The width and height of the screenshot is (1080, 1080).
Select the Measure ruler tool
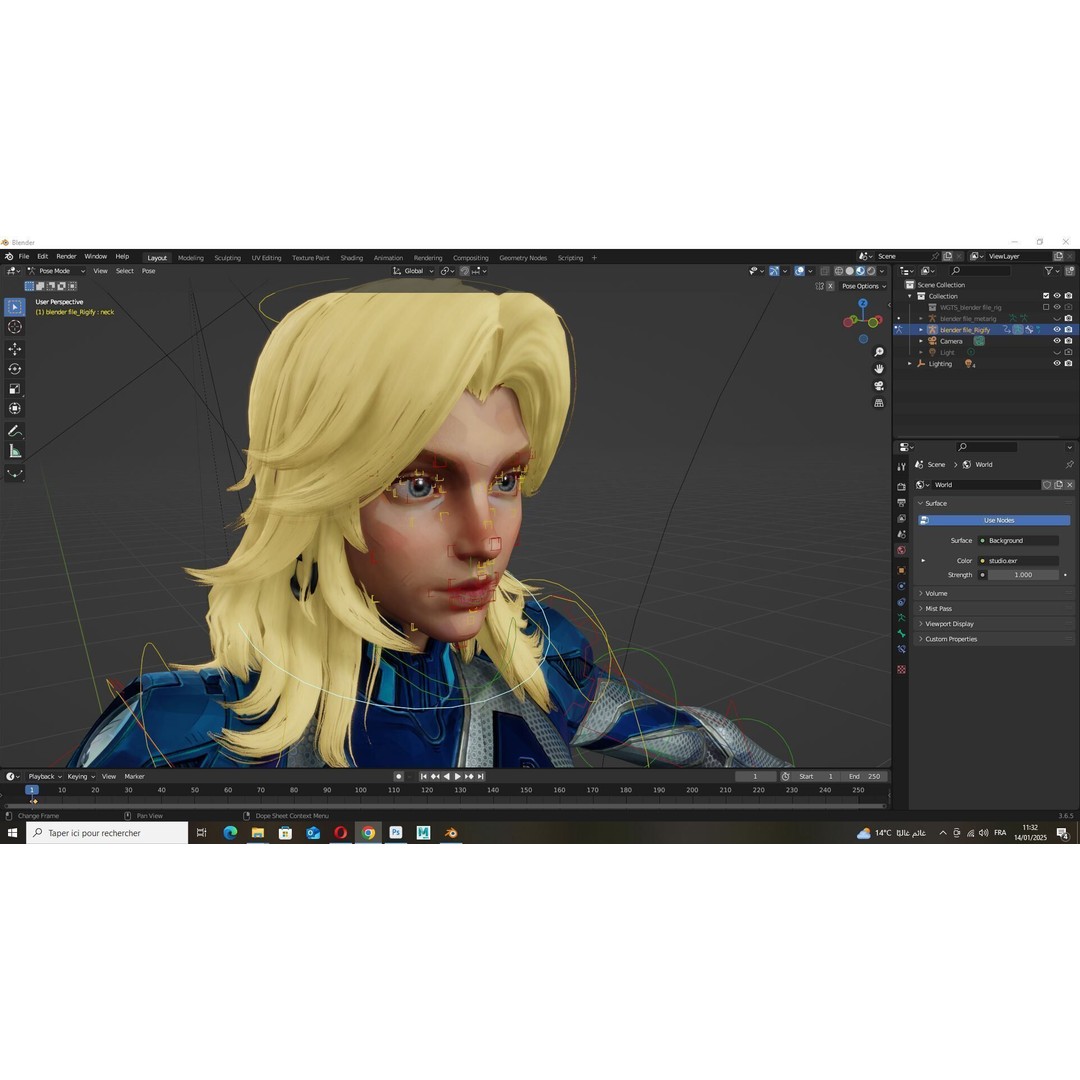coord(14,452)
